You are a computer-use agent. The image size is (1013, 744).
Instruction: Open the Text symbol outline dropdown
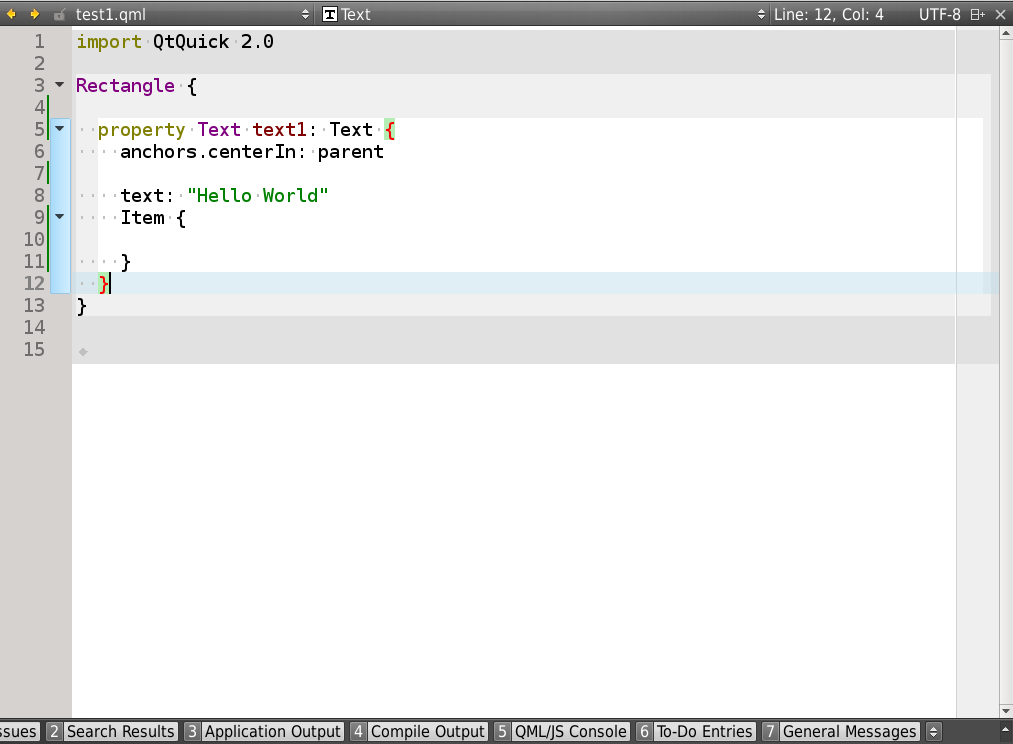click(761, 14)
